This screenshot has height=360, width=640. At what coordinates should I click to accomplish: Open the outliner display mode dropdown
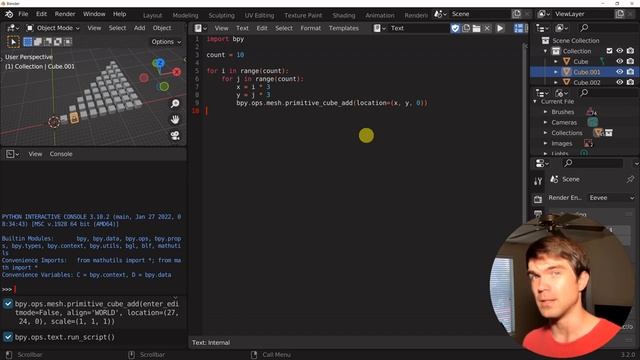tap(562, 28)
